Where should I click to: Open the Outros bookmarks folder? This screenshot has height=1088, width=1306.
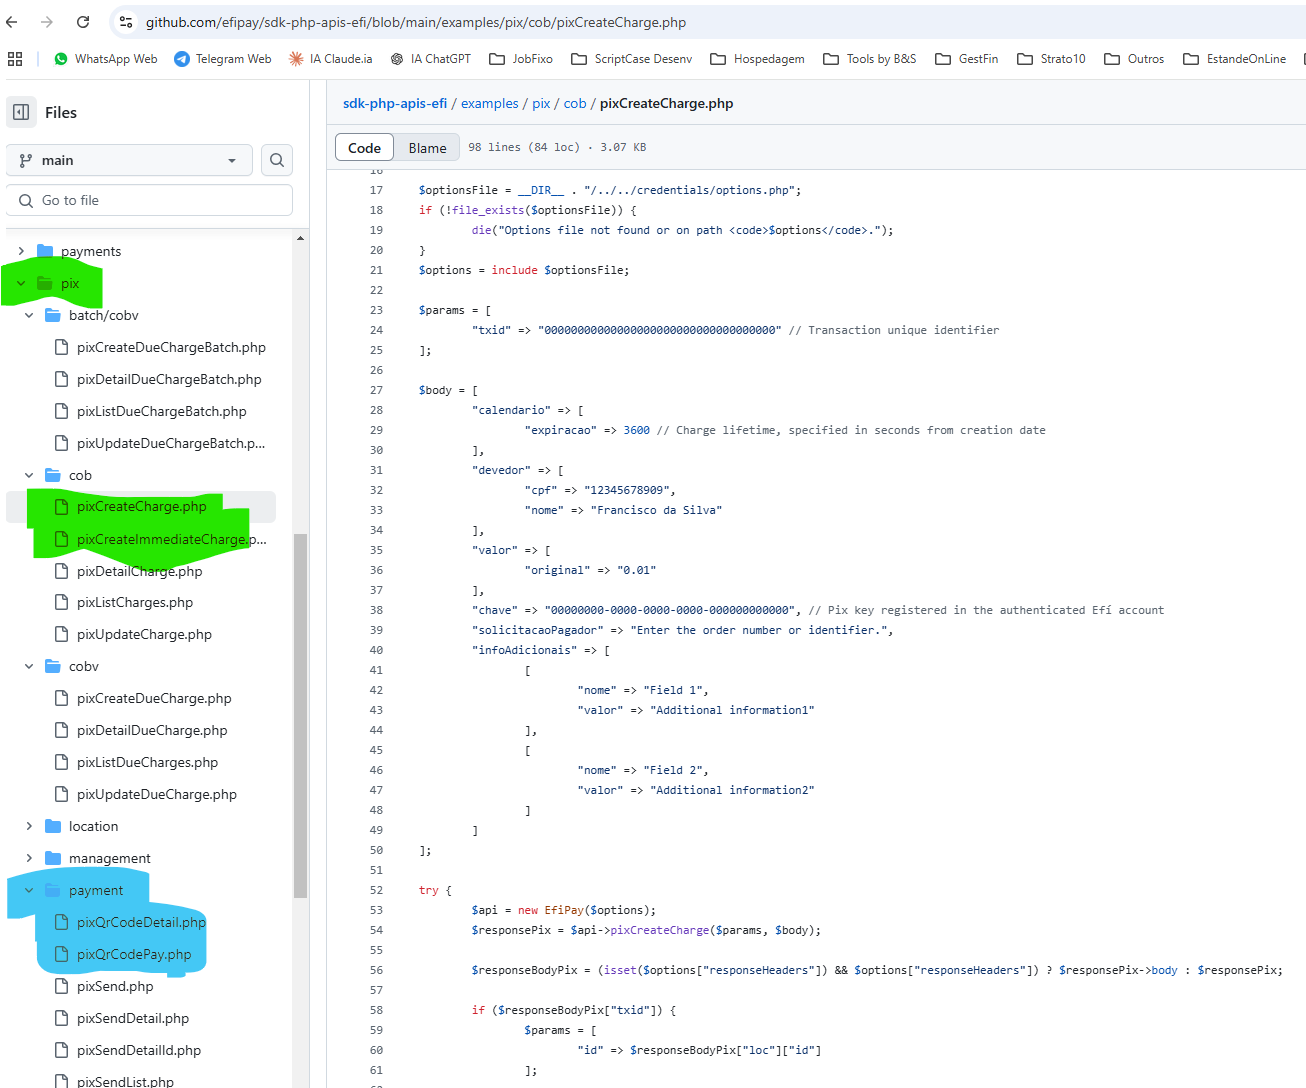point(1134,59)
